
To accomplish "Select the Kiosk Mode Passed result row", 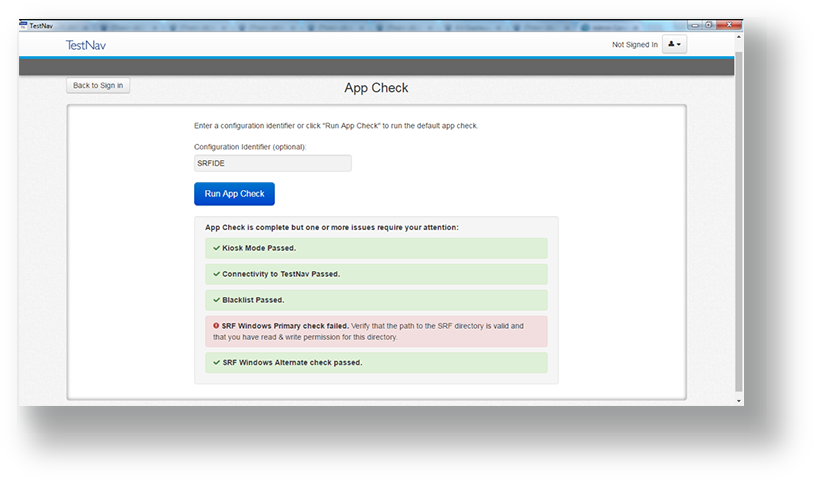I will 376,248.
